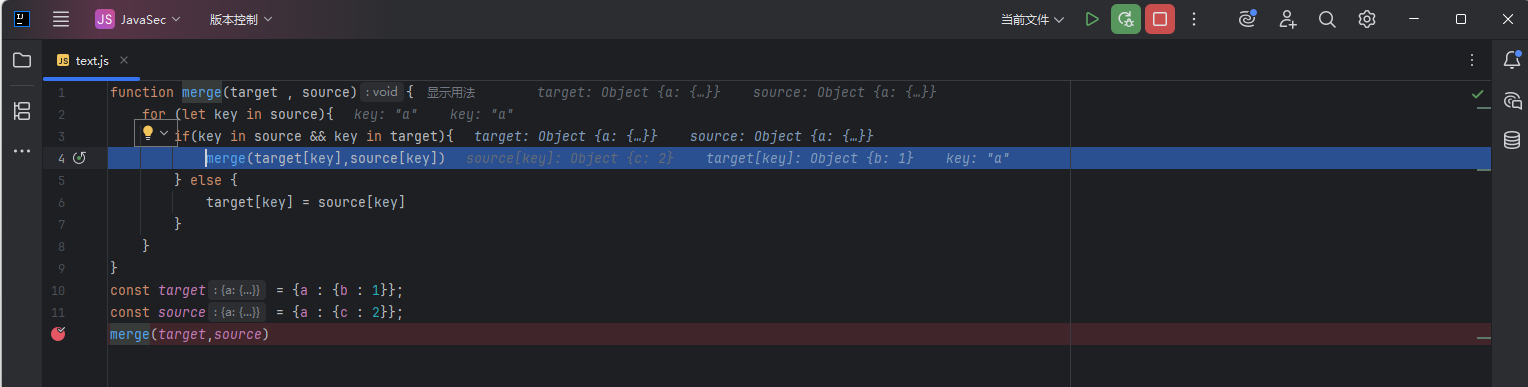
Task: Open the Notifications bell panel
Action: [x=1512, y=60]
